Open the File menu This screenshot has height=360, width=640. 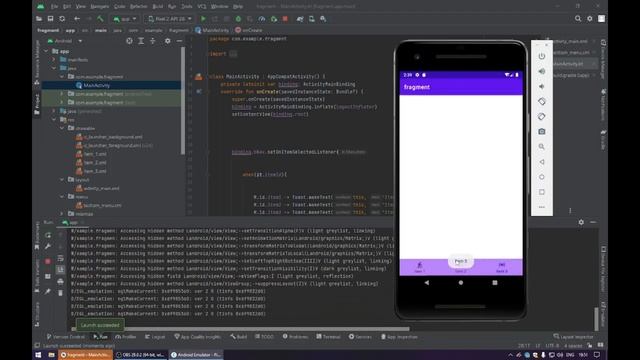[x=54, y=7]
